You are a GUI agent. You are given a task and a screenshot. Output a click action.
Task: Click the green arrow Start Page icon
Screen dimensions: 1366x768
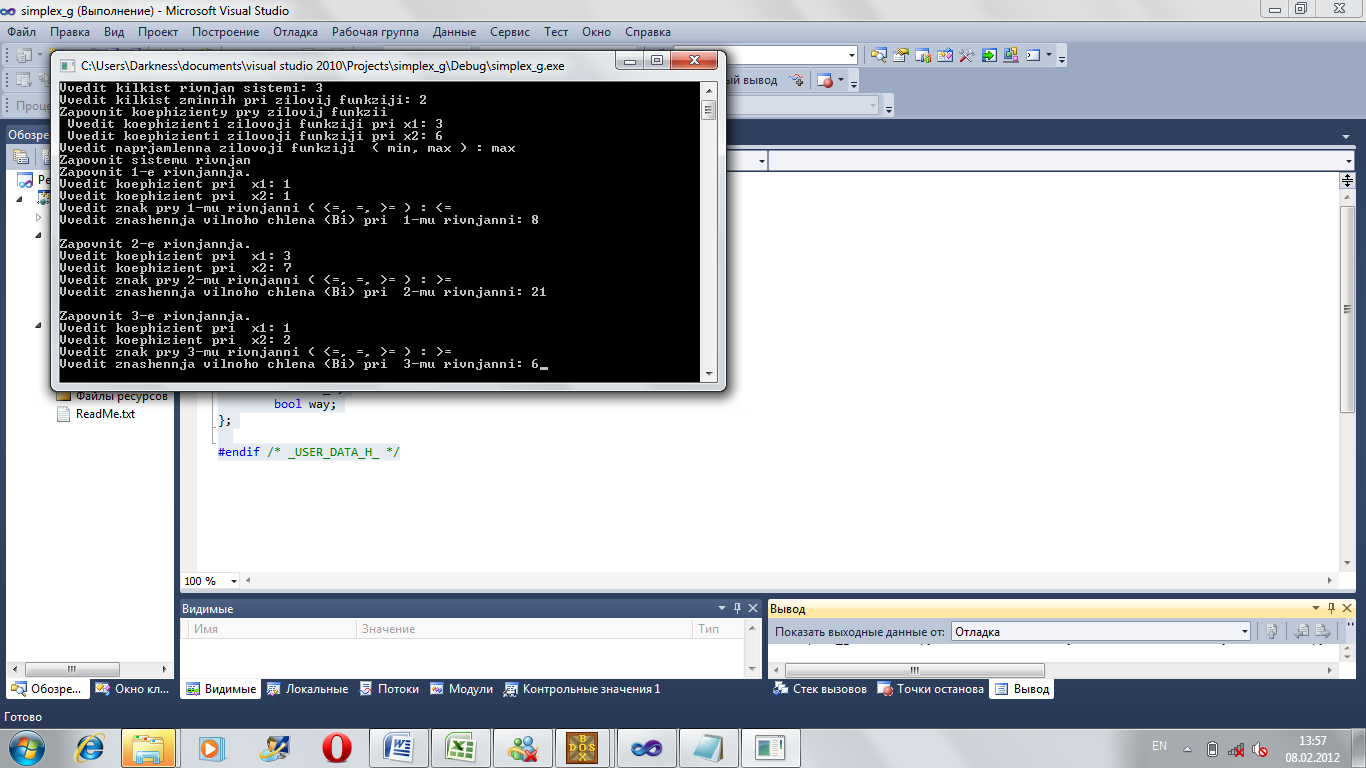click(x=989, y=55)
